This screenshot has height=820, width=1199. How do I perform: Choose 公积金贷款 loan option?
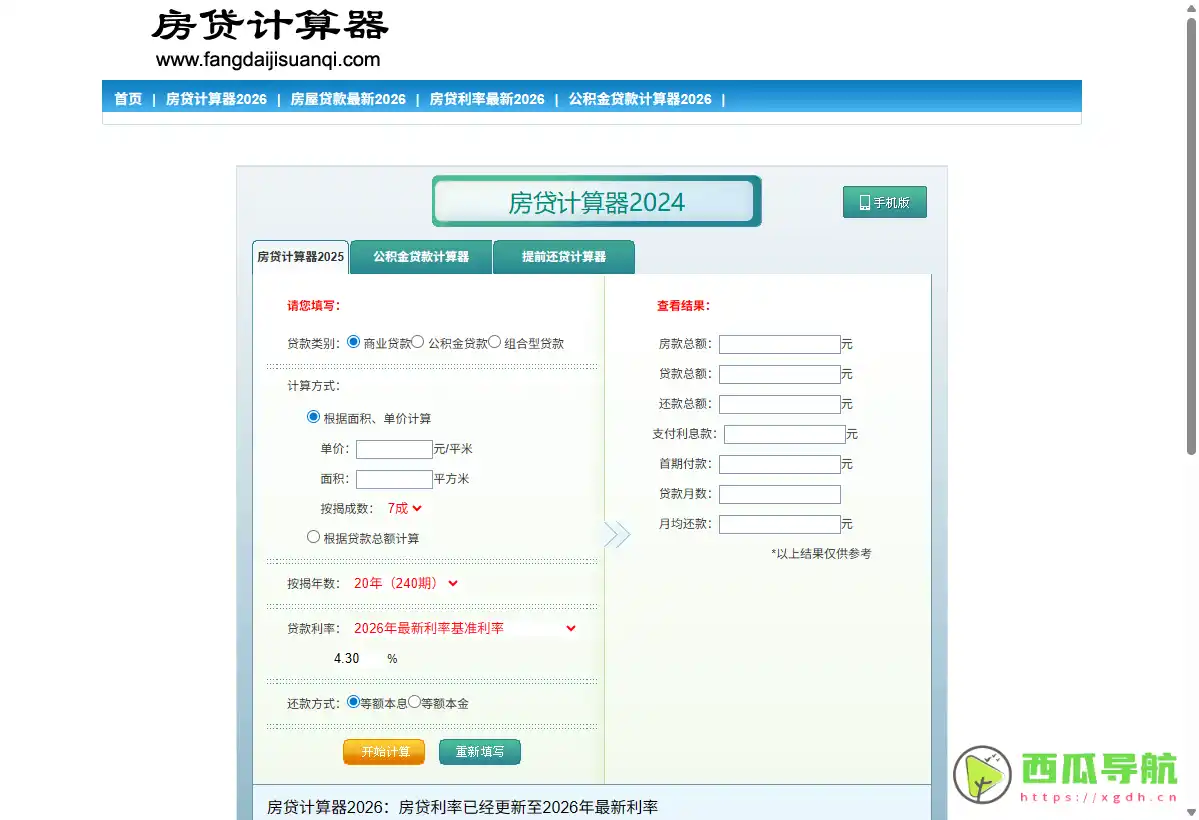(417, 341)
